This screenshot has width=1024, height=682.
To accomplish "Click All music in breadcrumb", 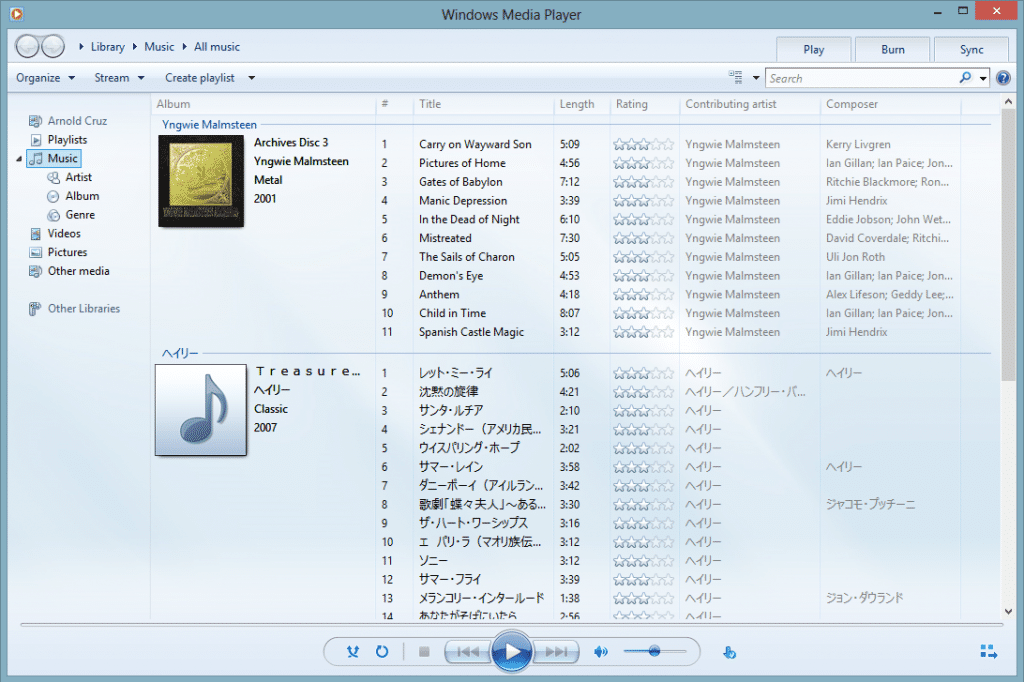I will (217, 47).
